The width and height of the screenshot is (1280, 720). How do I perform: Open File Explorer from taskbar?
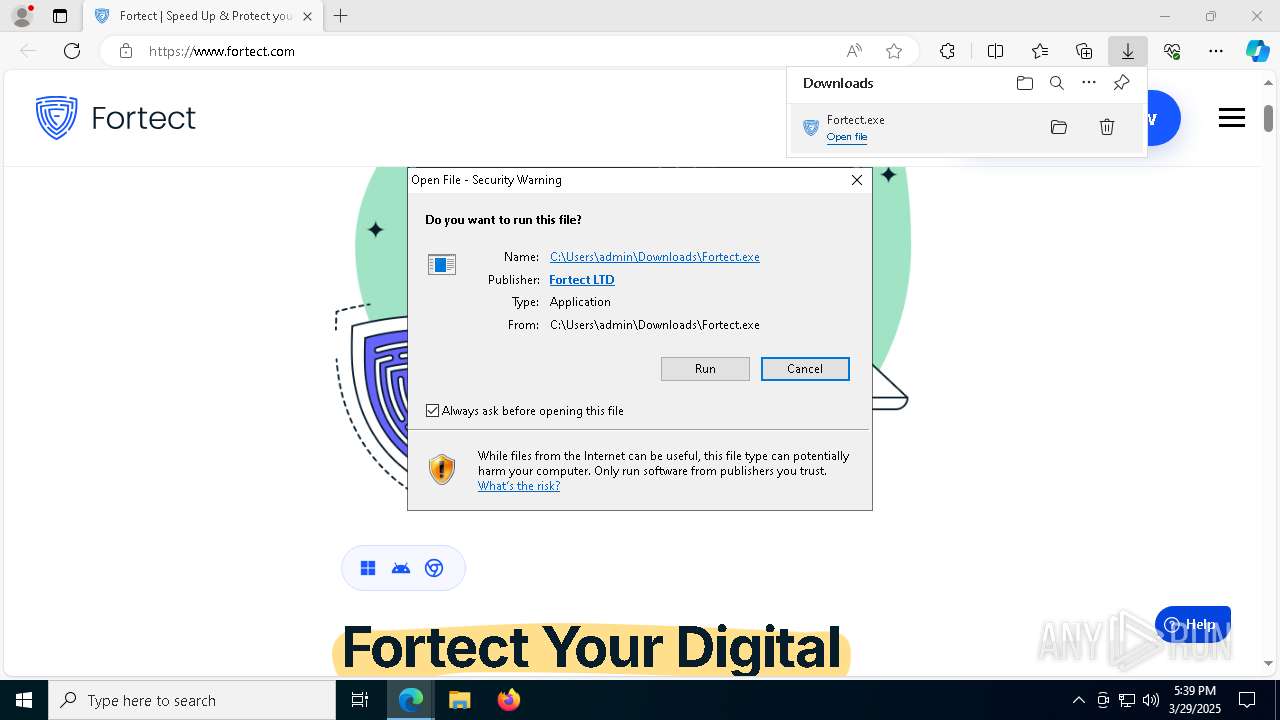(x=459, y=700)
